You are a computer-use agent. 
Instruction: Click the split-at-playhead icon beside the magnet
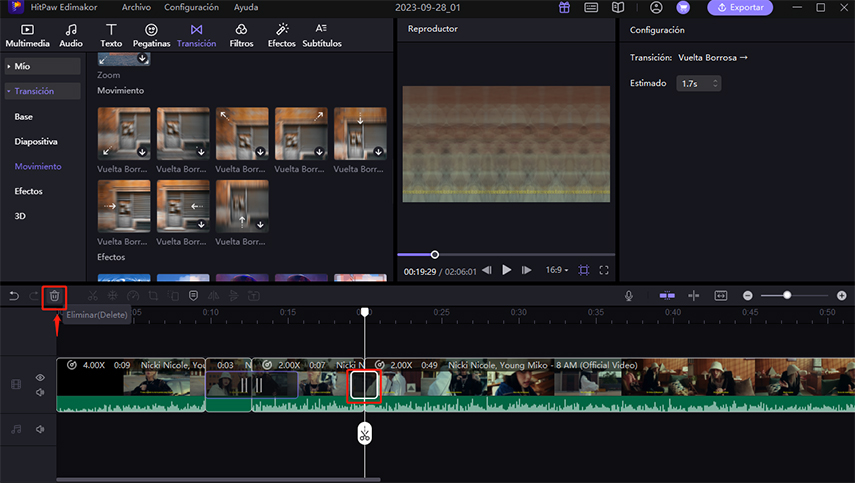click(694, 295)
